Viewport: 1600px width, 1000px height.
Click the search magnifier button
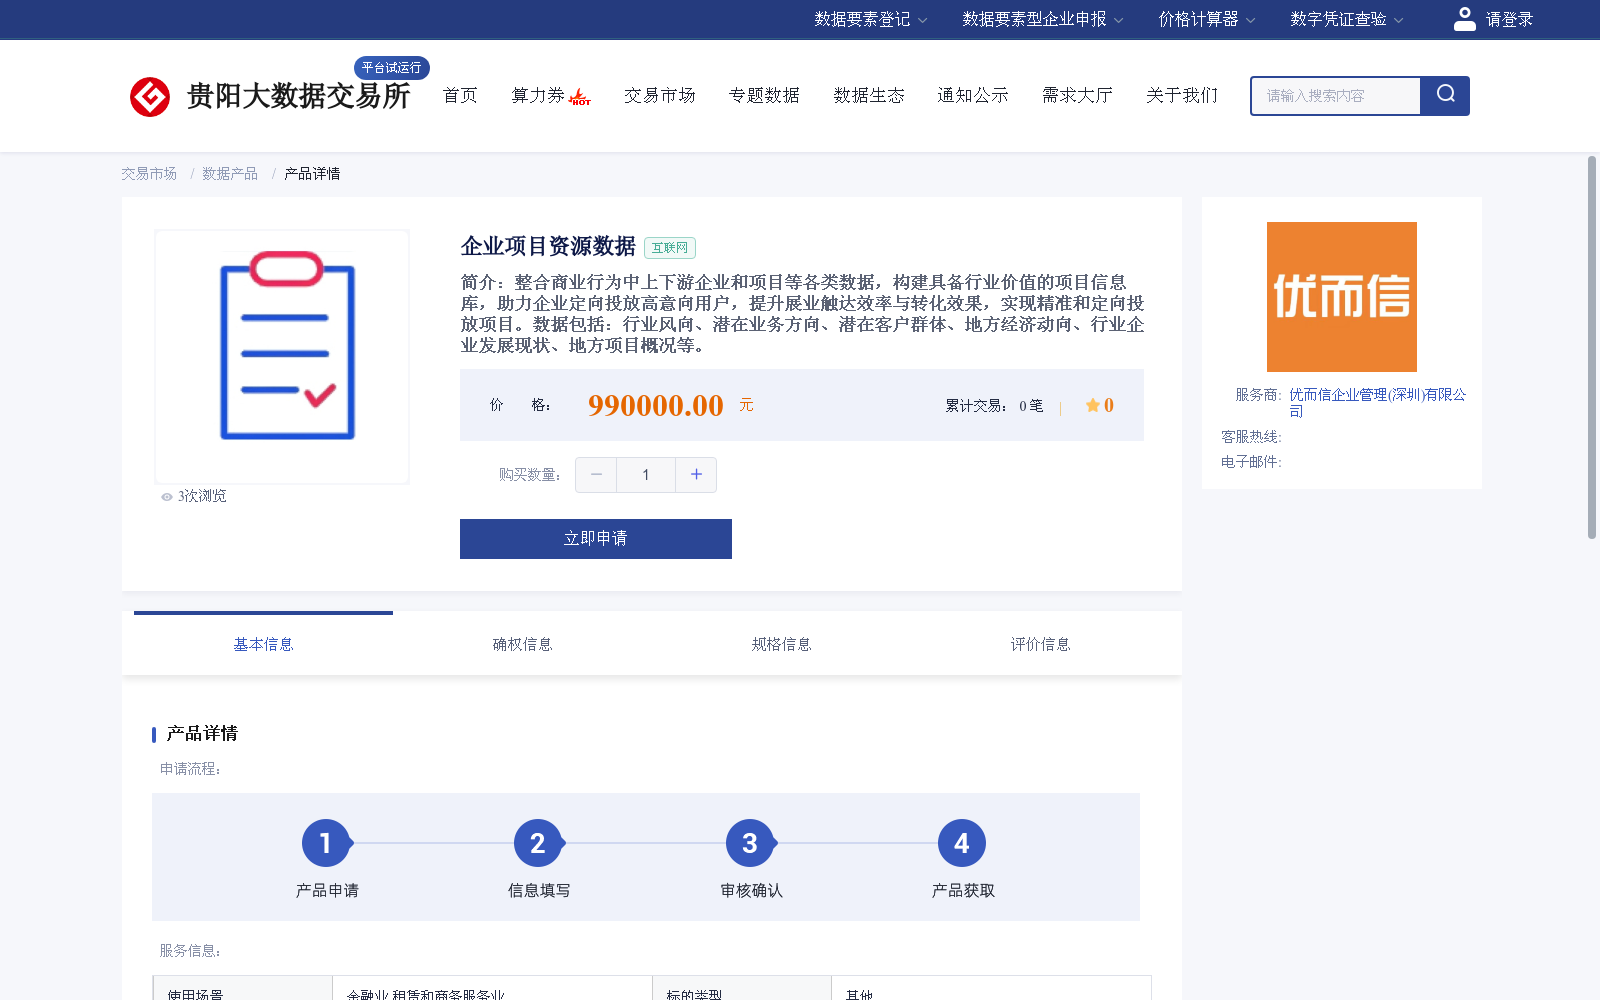pos(1445,95)
